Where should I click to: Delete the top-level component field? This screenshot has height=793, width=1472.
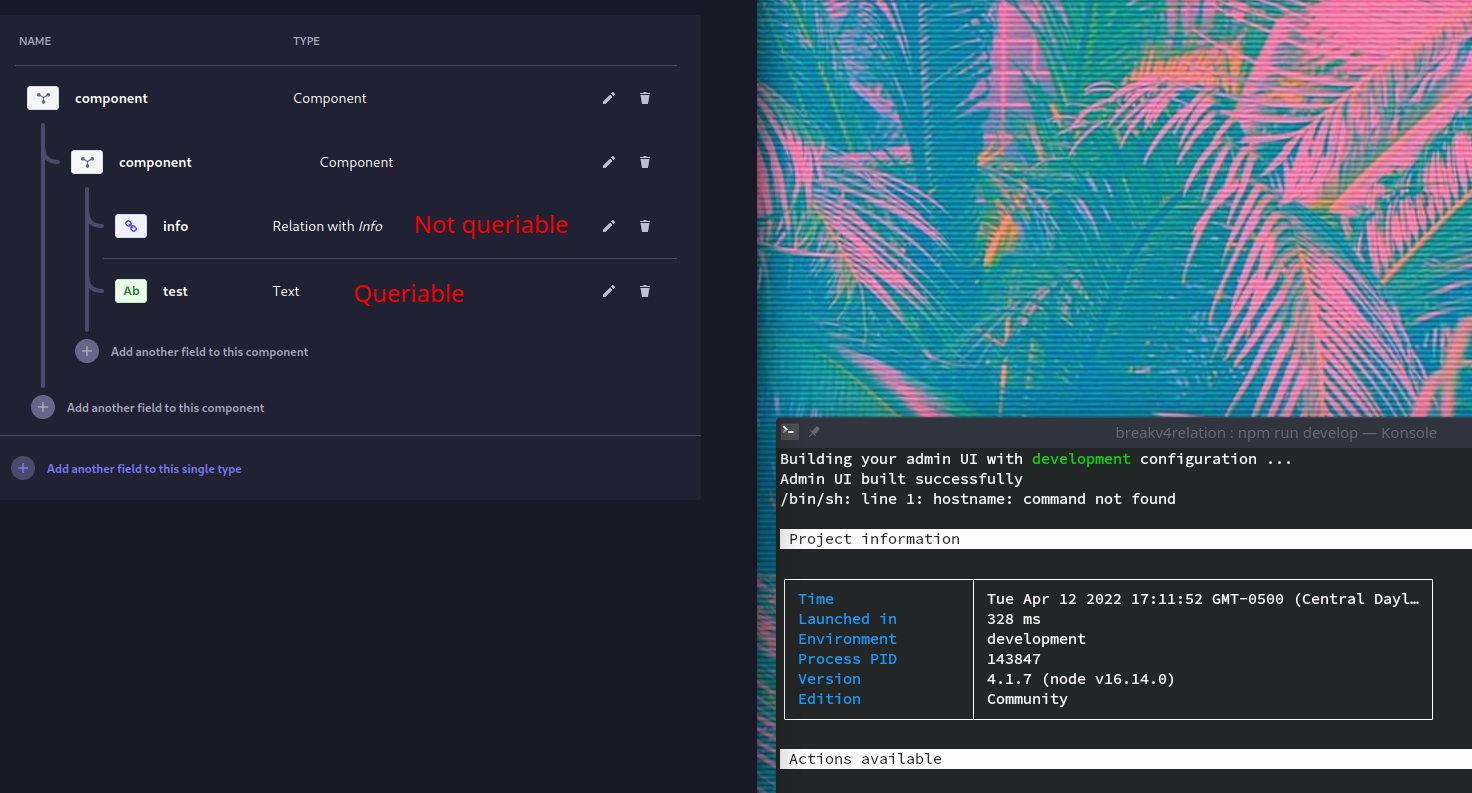645,98
